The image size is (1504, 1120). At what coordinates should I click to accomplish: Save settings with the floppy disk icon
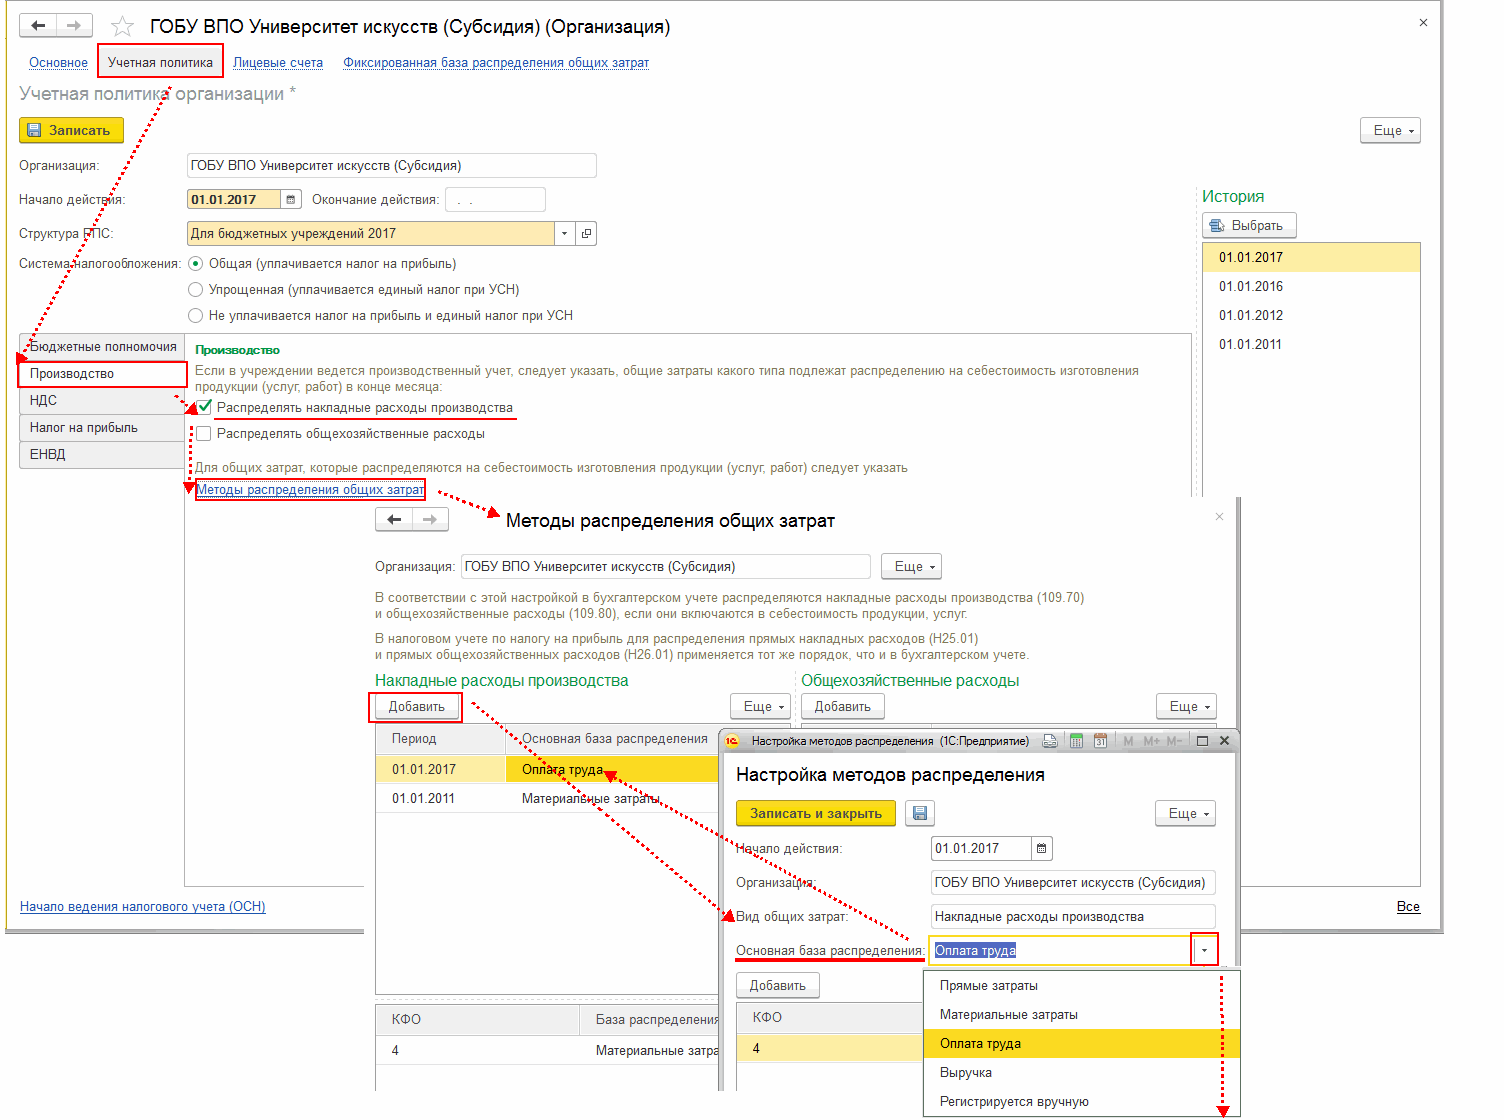tap(920, 813)
